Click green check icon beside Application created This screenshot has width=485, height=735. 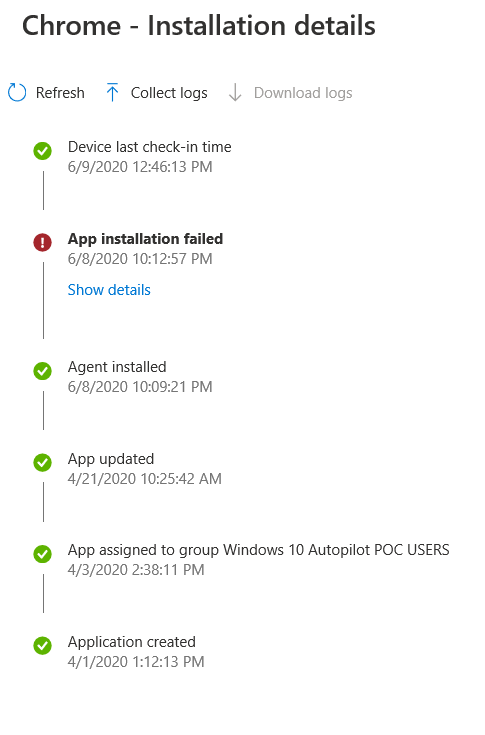(x=43, y=645)
